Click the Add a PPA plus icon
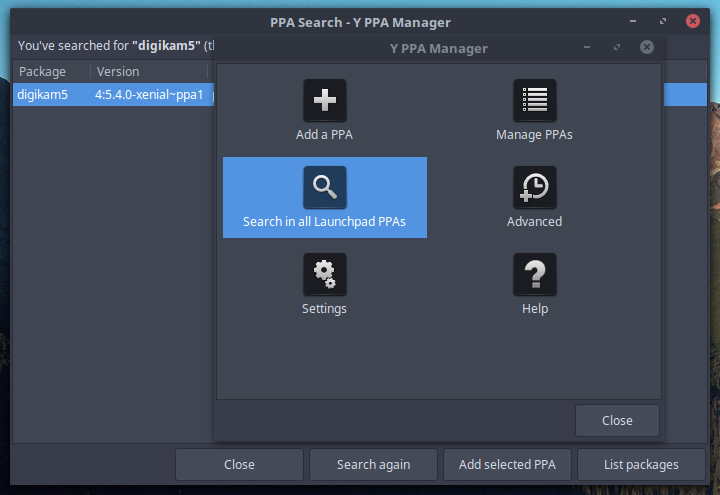 pyautogui.click(x=325, y=101)
